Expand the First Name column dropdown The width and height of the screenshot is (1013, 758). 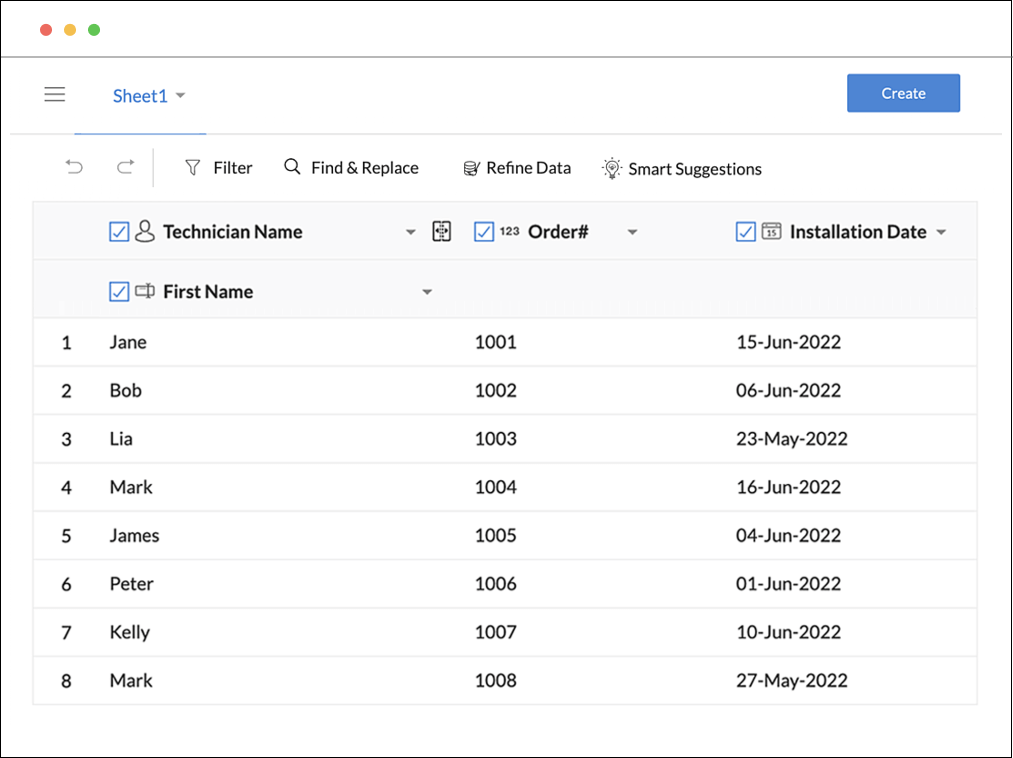(x=427, y=293)
